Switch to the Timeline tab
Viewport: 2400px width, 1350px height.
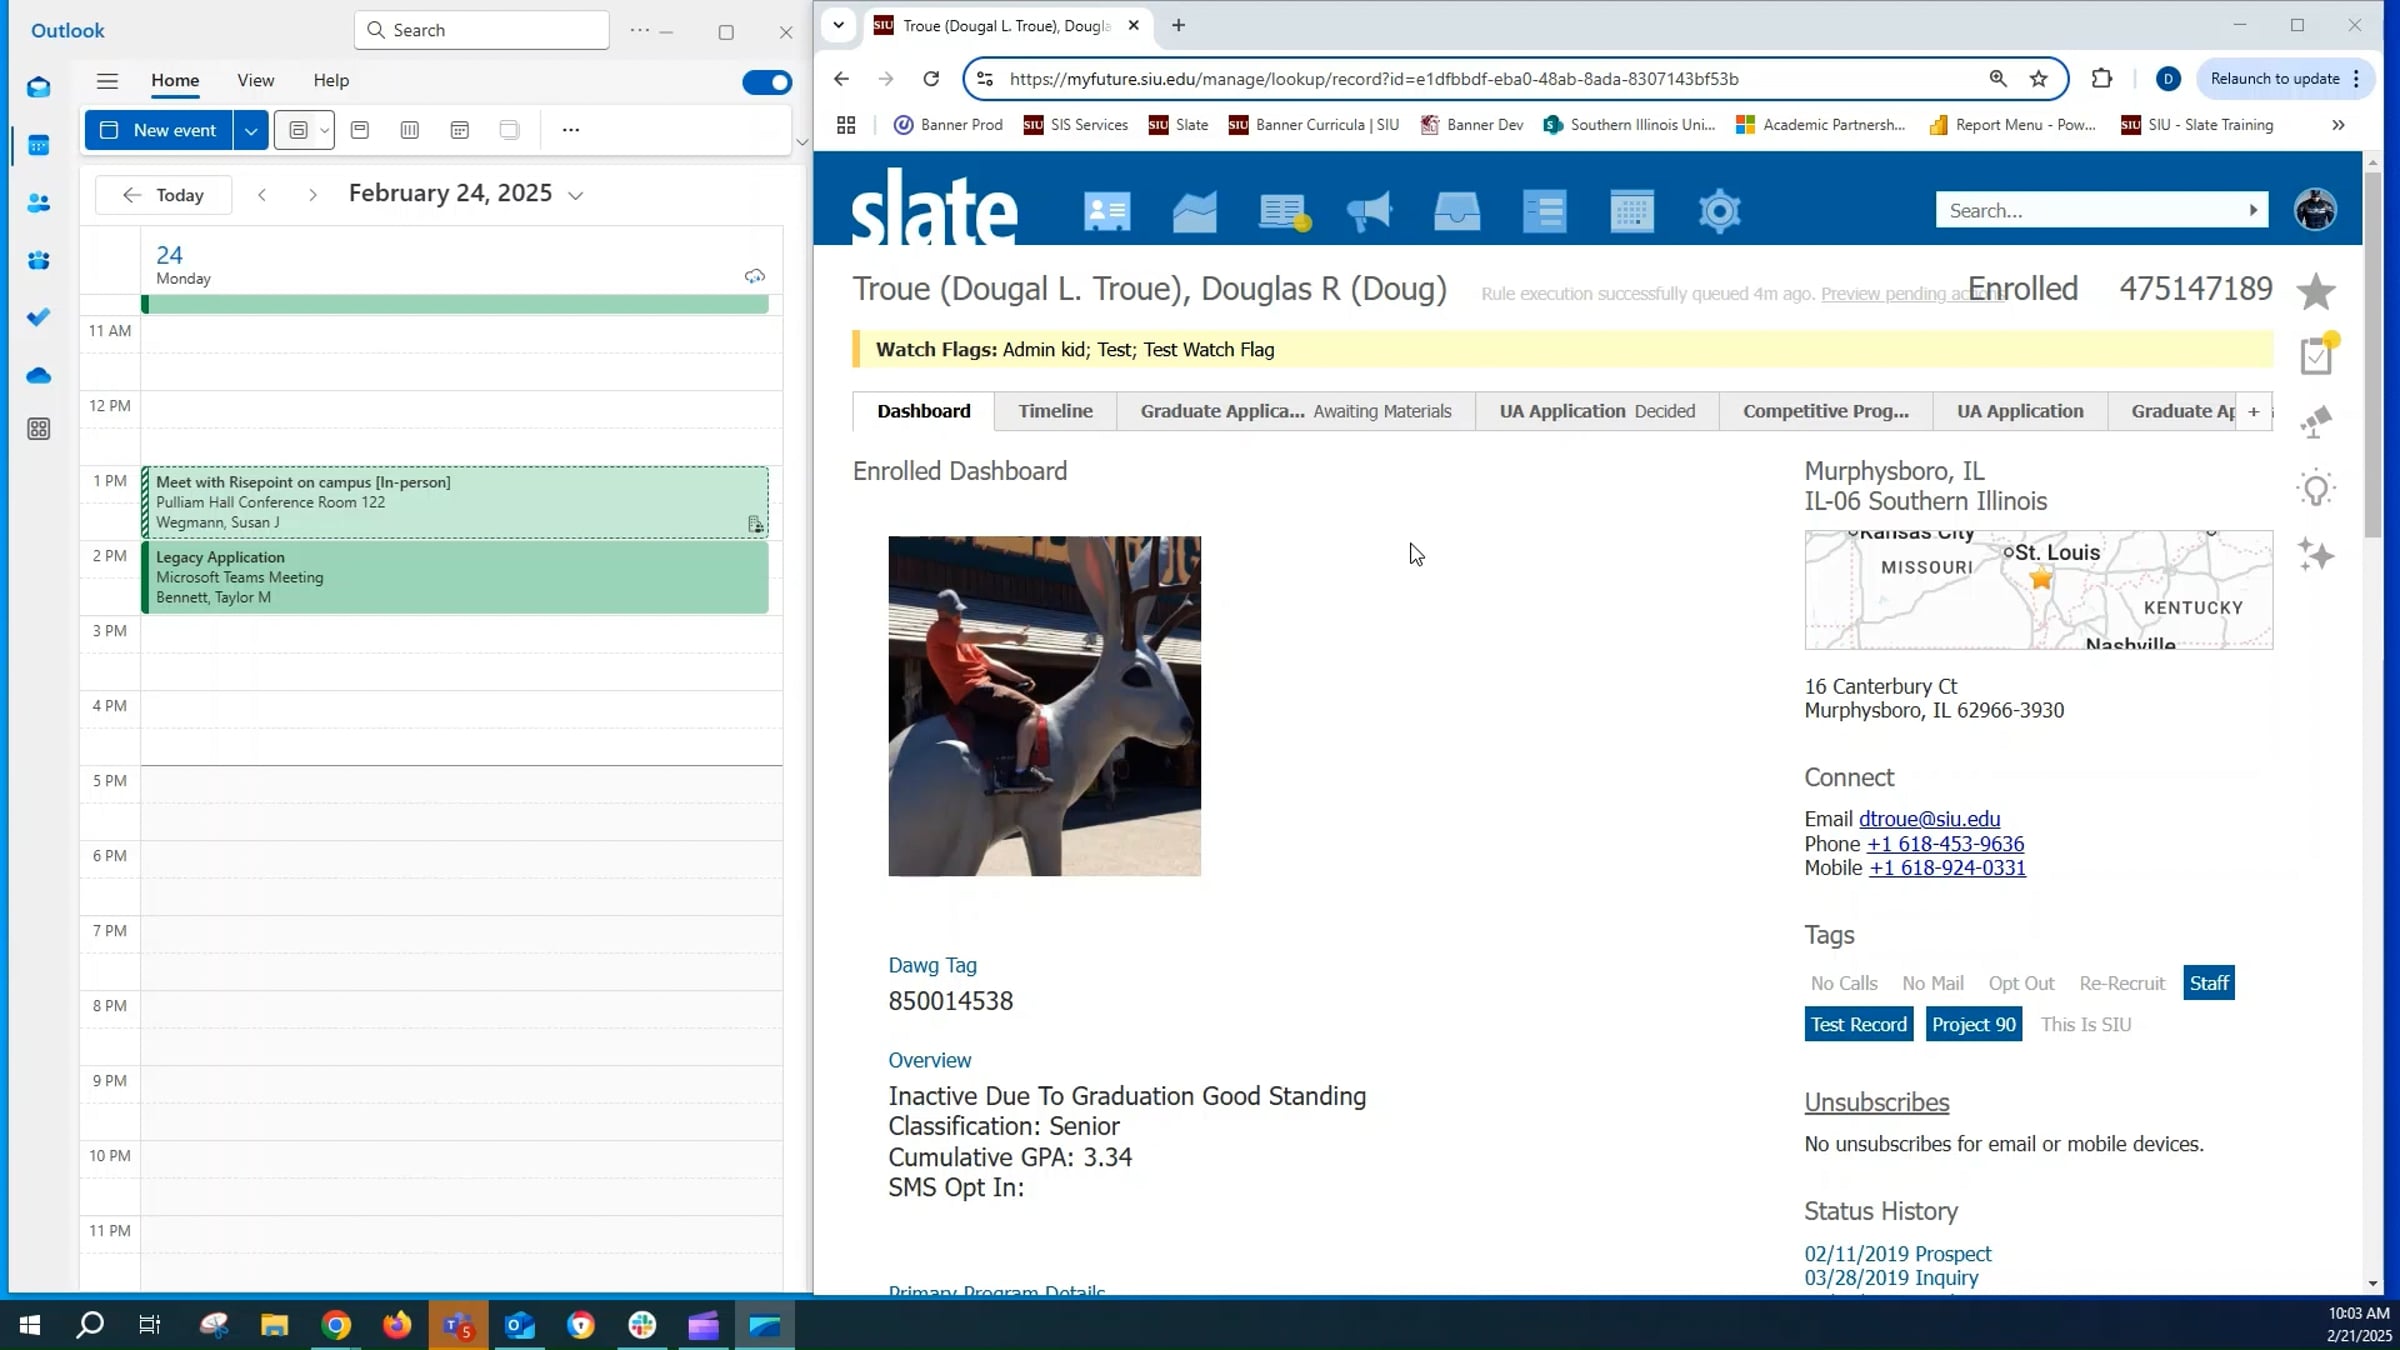click(x=1055, y=411)
